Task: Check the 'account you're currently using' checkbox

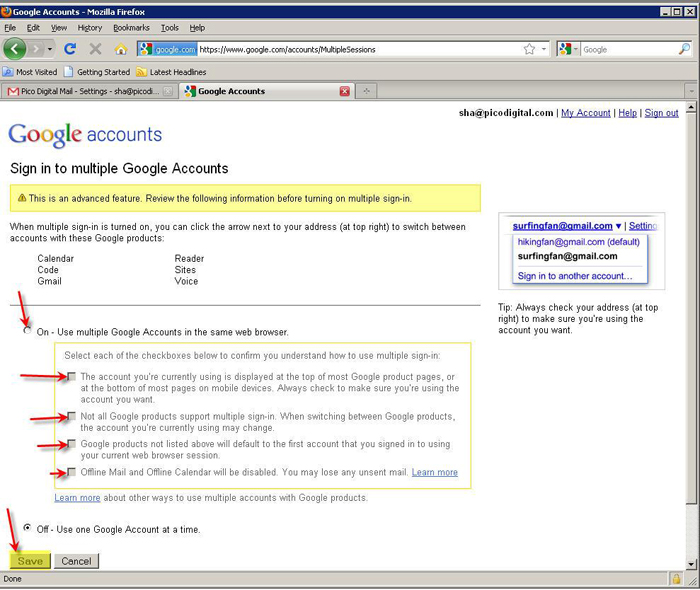Action: click(x=71, y=376)
